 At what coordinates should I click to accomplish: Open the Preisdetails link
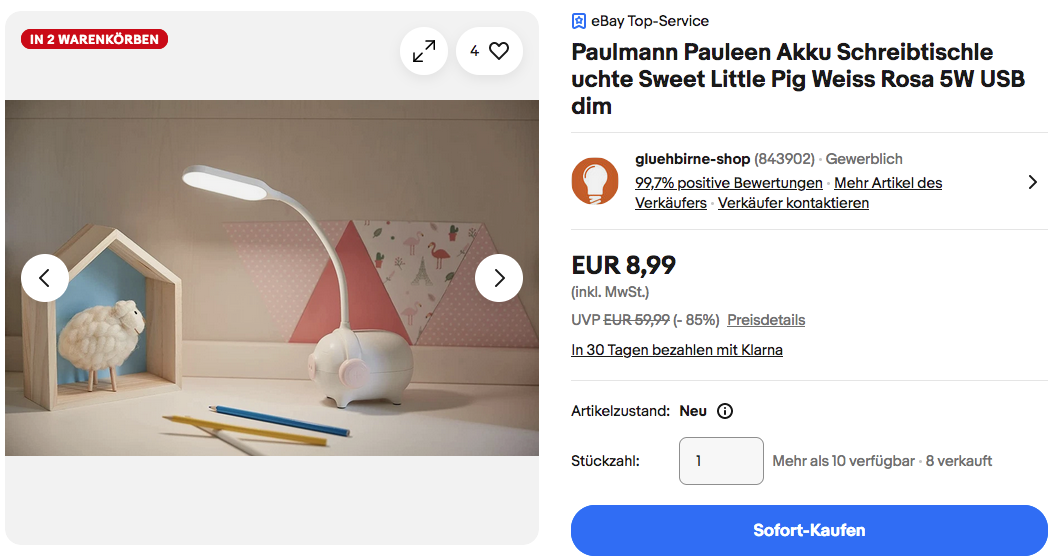pos(766,320)
